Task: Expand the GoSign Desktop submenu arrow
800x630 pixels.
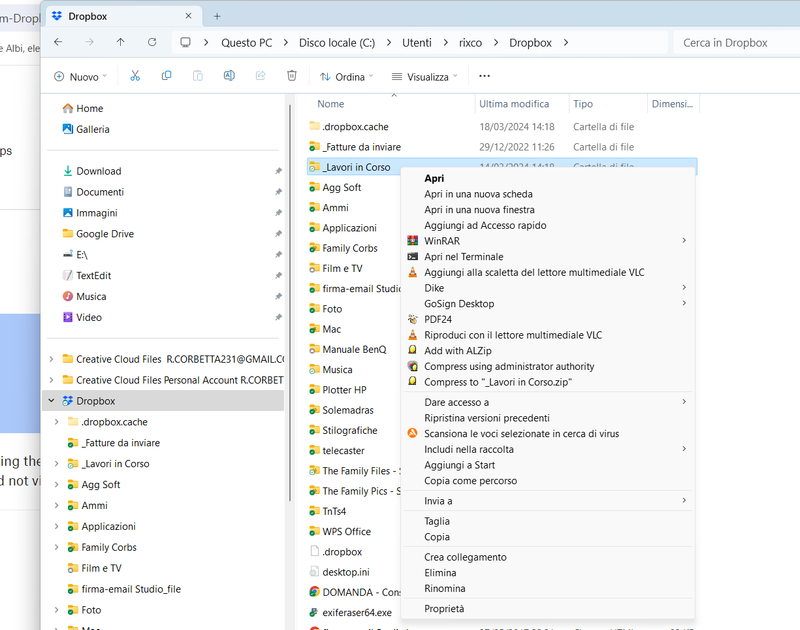Action: coord(684,303)
